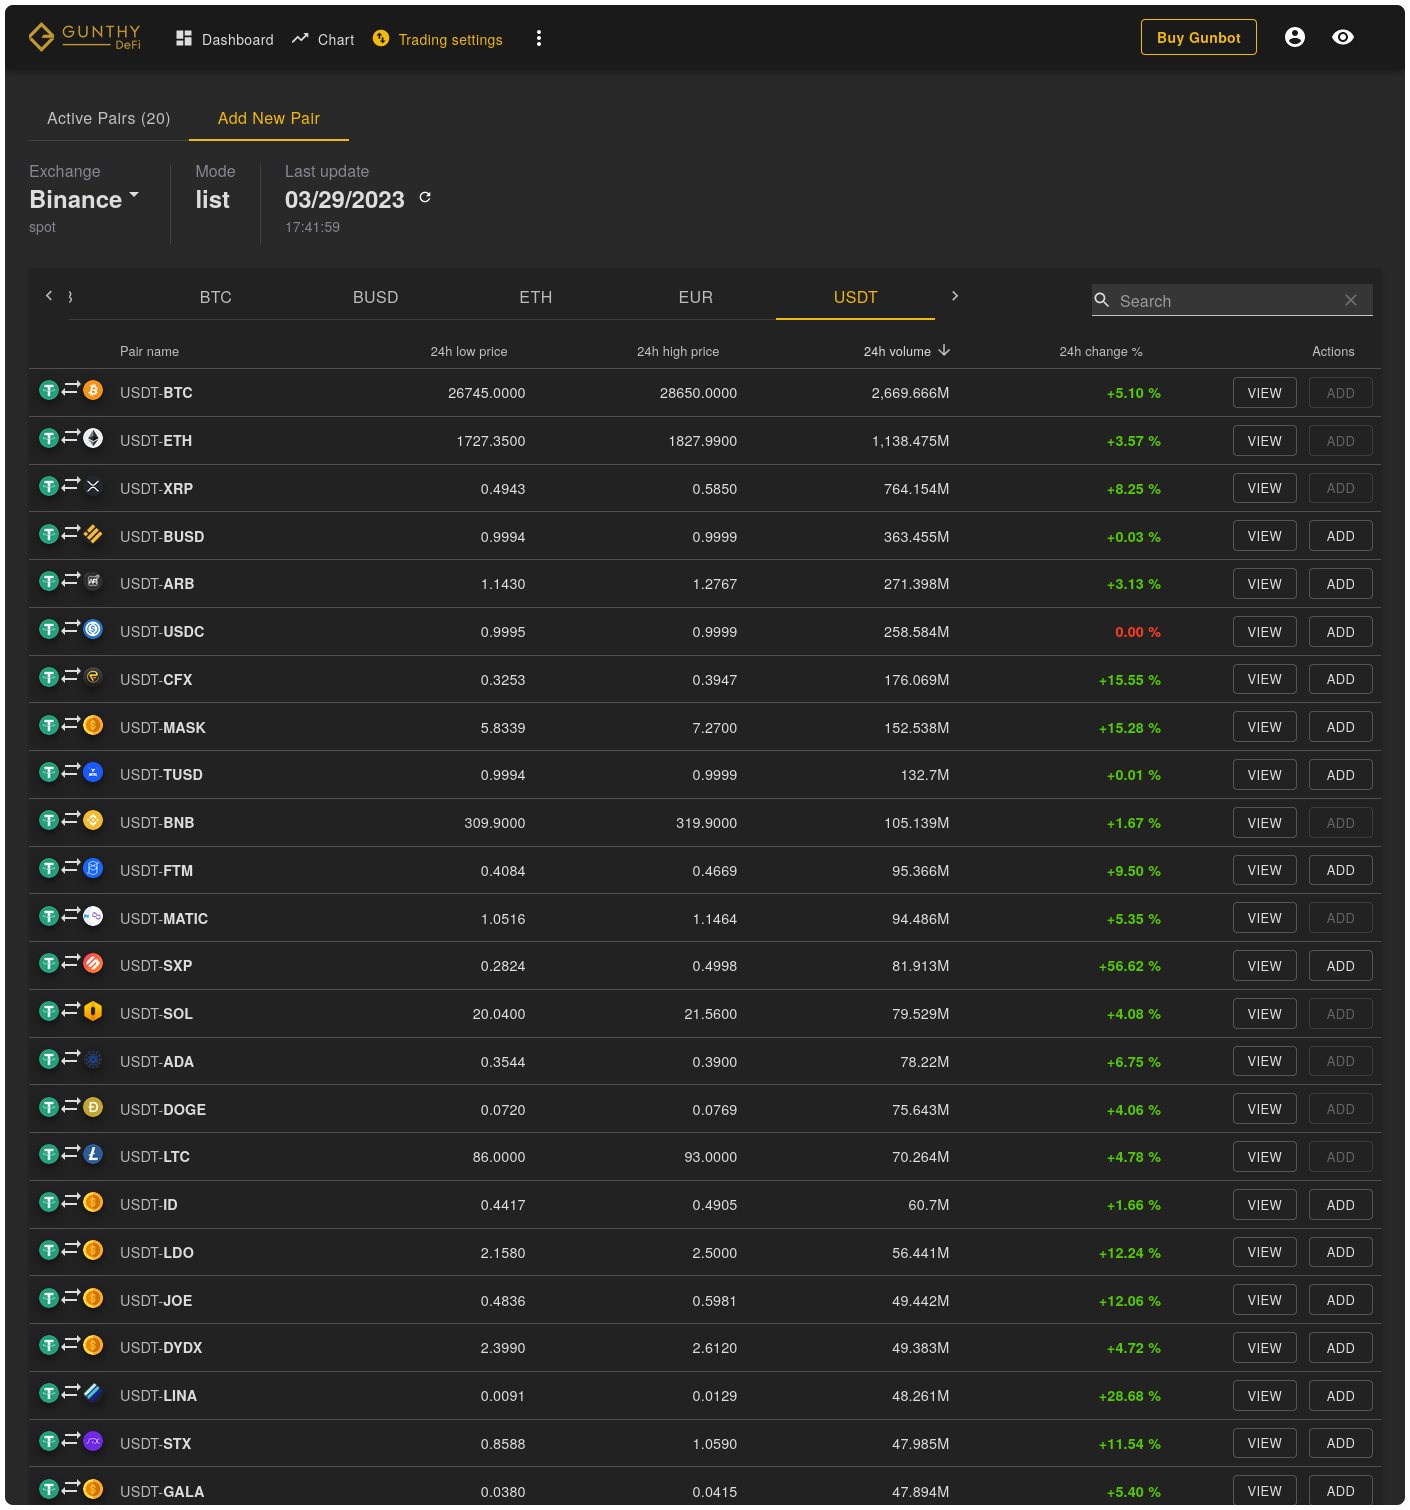View the USDT-CFX pair details

tap(1265, 679)
